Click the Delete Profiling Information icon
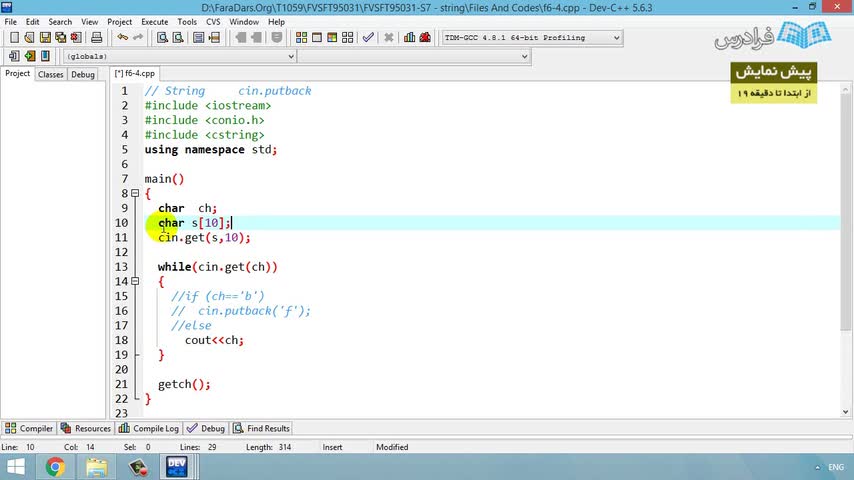 (425, 38)
